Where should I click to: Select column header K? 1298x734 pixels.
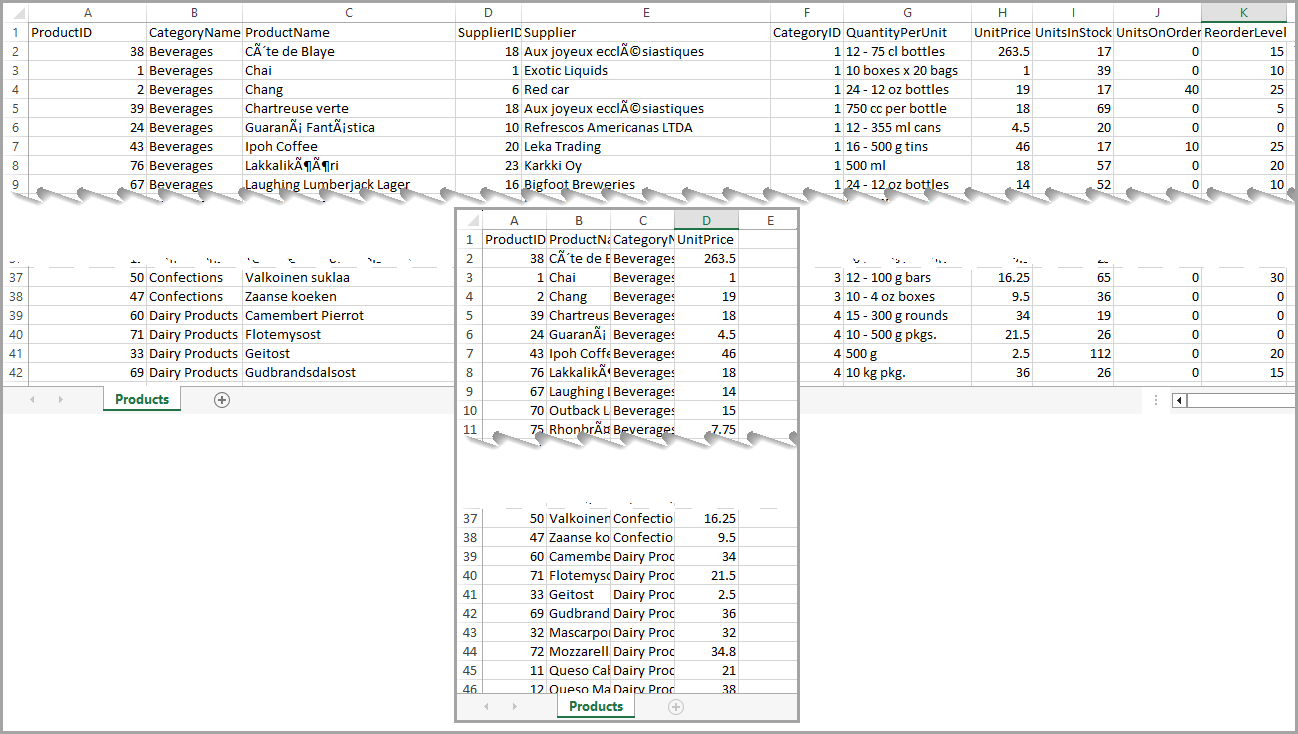pos(1243,13)
